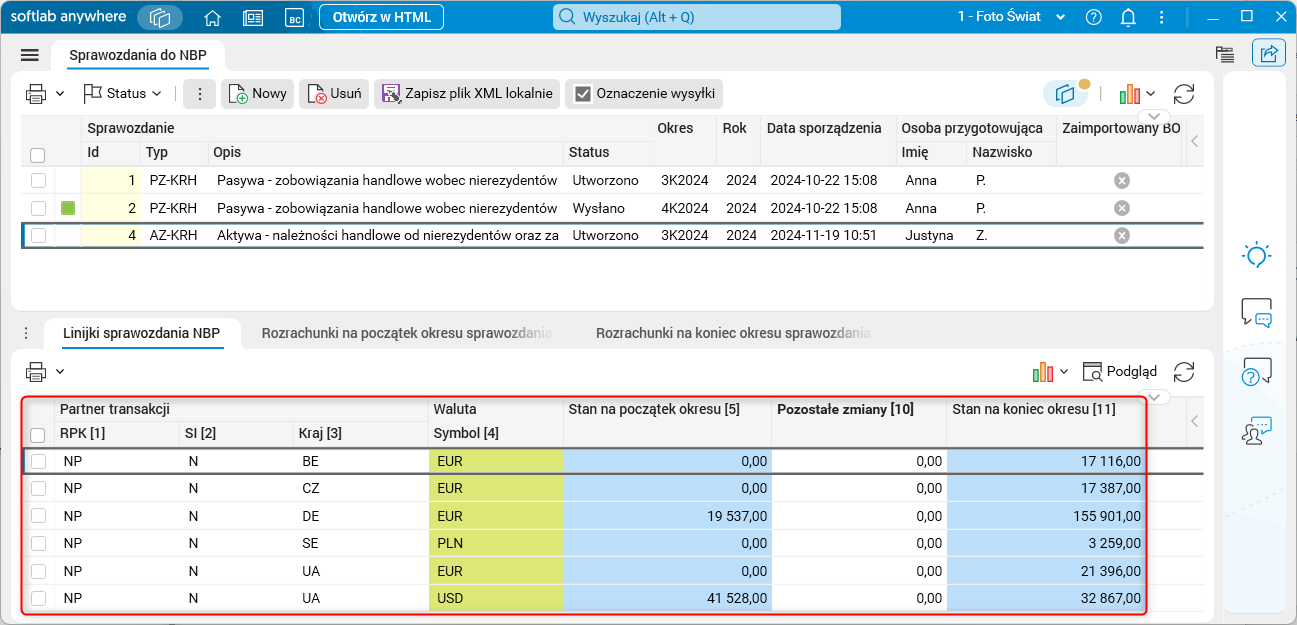
Task: Select the Linijki sprawozdania NBP tab
Action: [143, 334]
